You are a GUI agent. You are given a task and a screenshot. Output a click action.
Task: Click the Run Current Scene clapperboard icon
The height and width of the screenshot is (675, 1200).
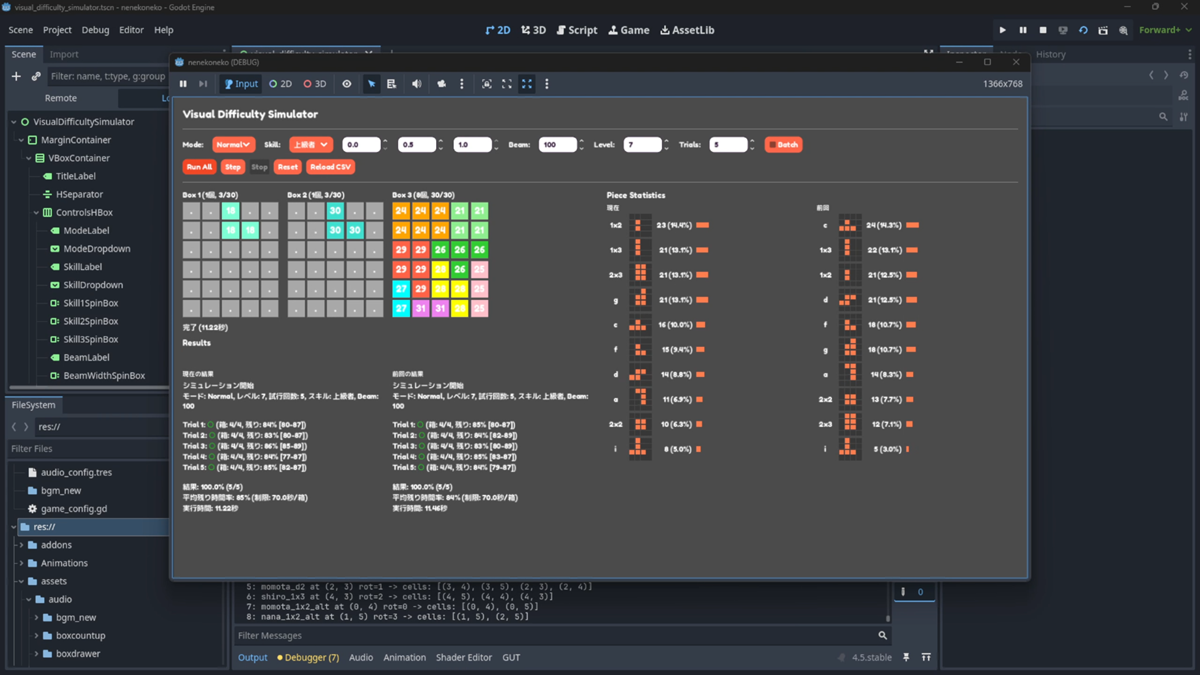pyautogui.click(x=1103, y=30)
